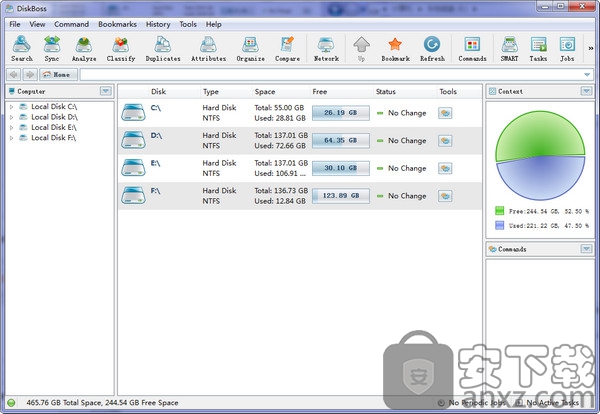600x414 pixels.
Task: Open the Bookmarks menu
Action: 117,24
